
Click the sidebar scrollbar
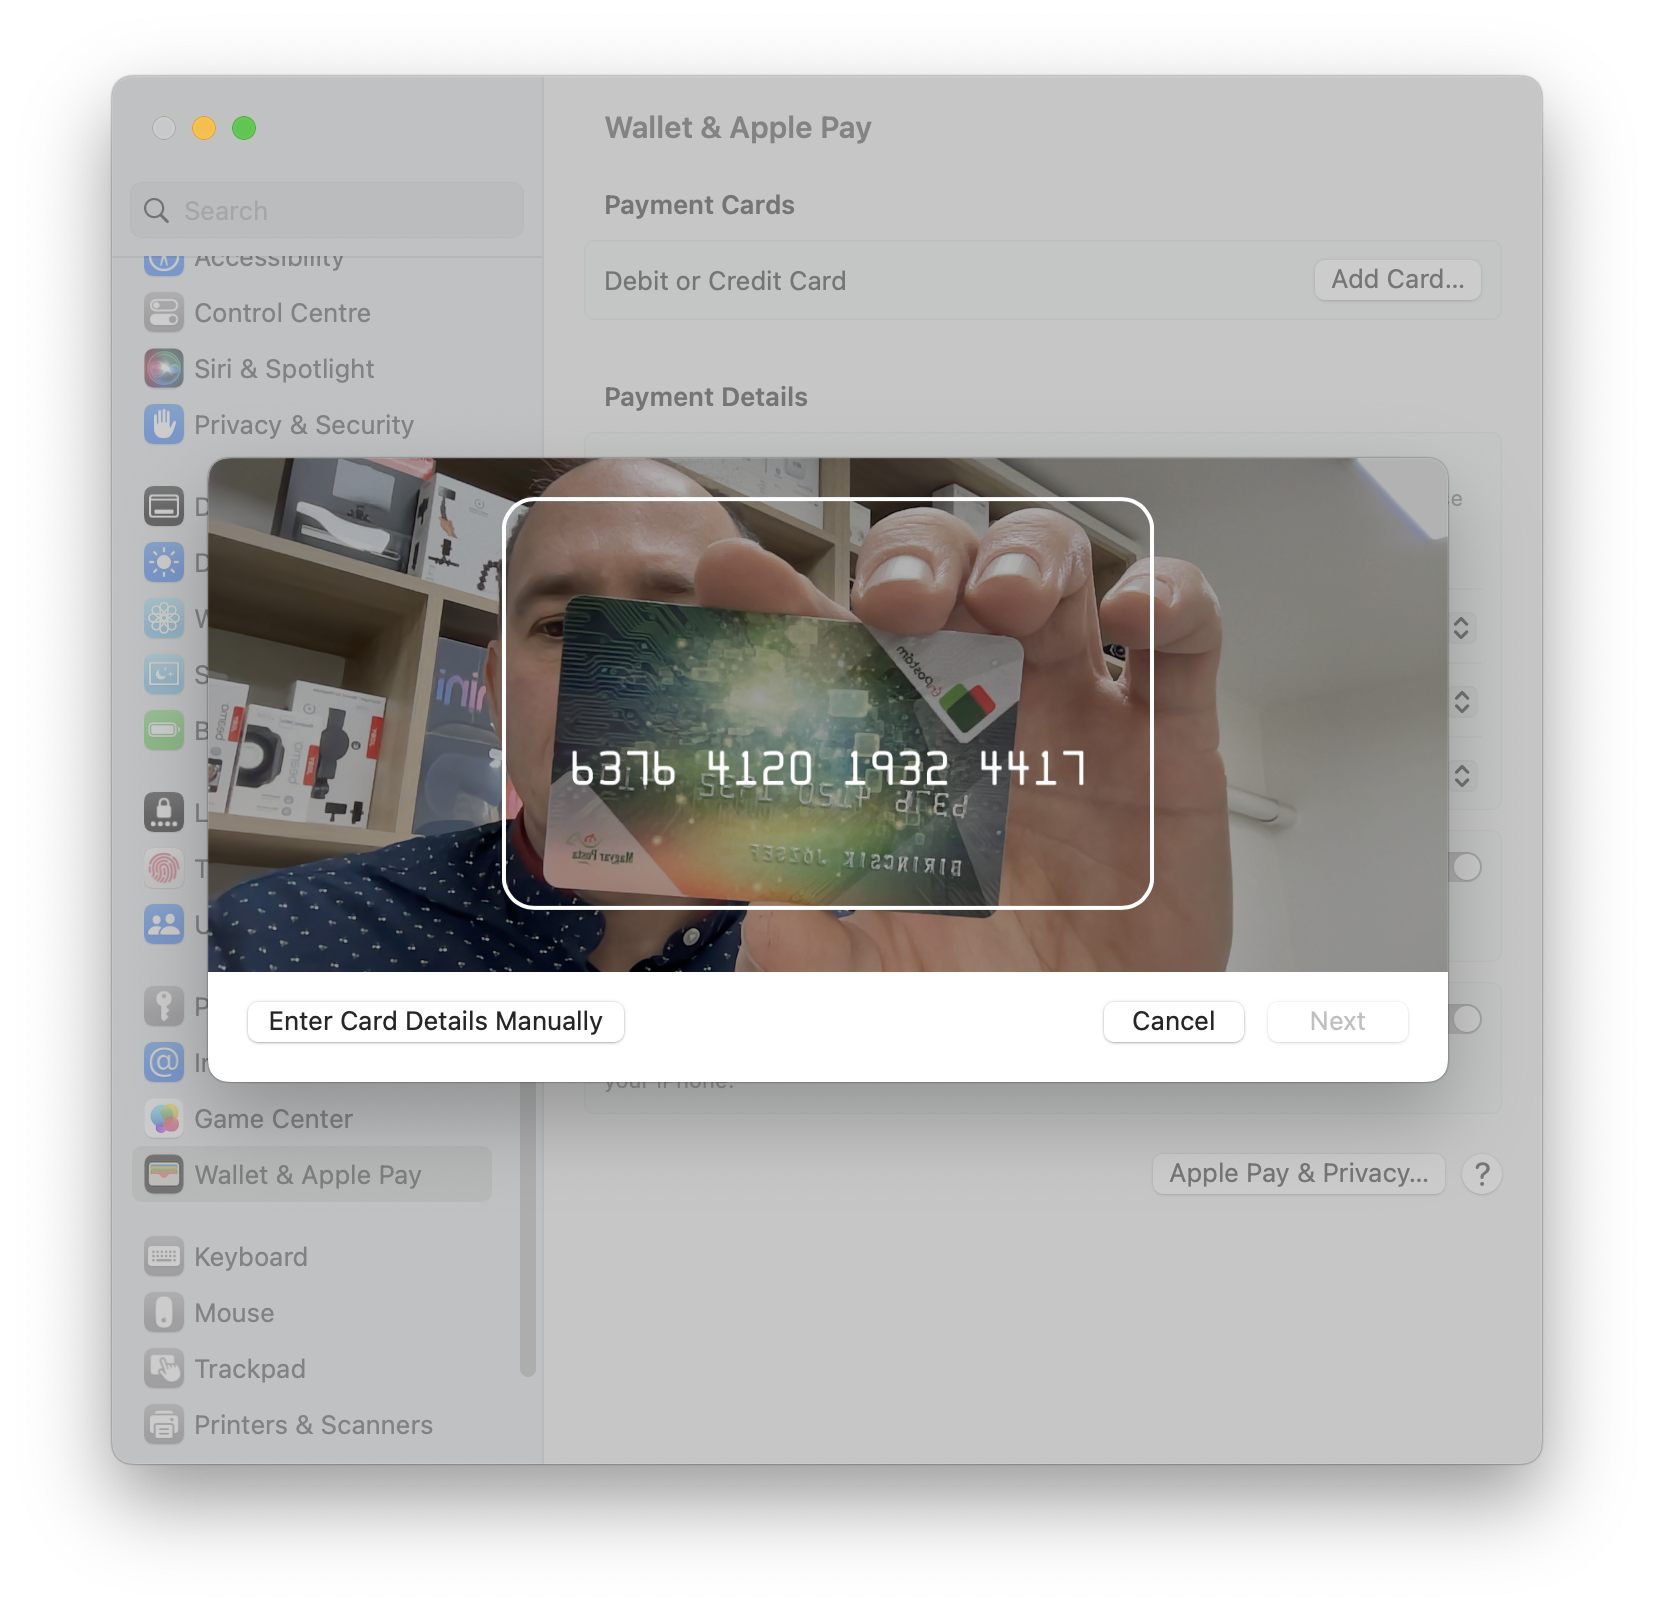pos(528,1228)
